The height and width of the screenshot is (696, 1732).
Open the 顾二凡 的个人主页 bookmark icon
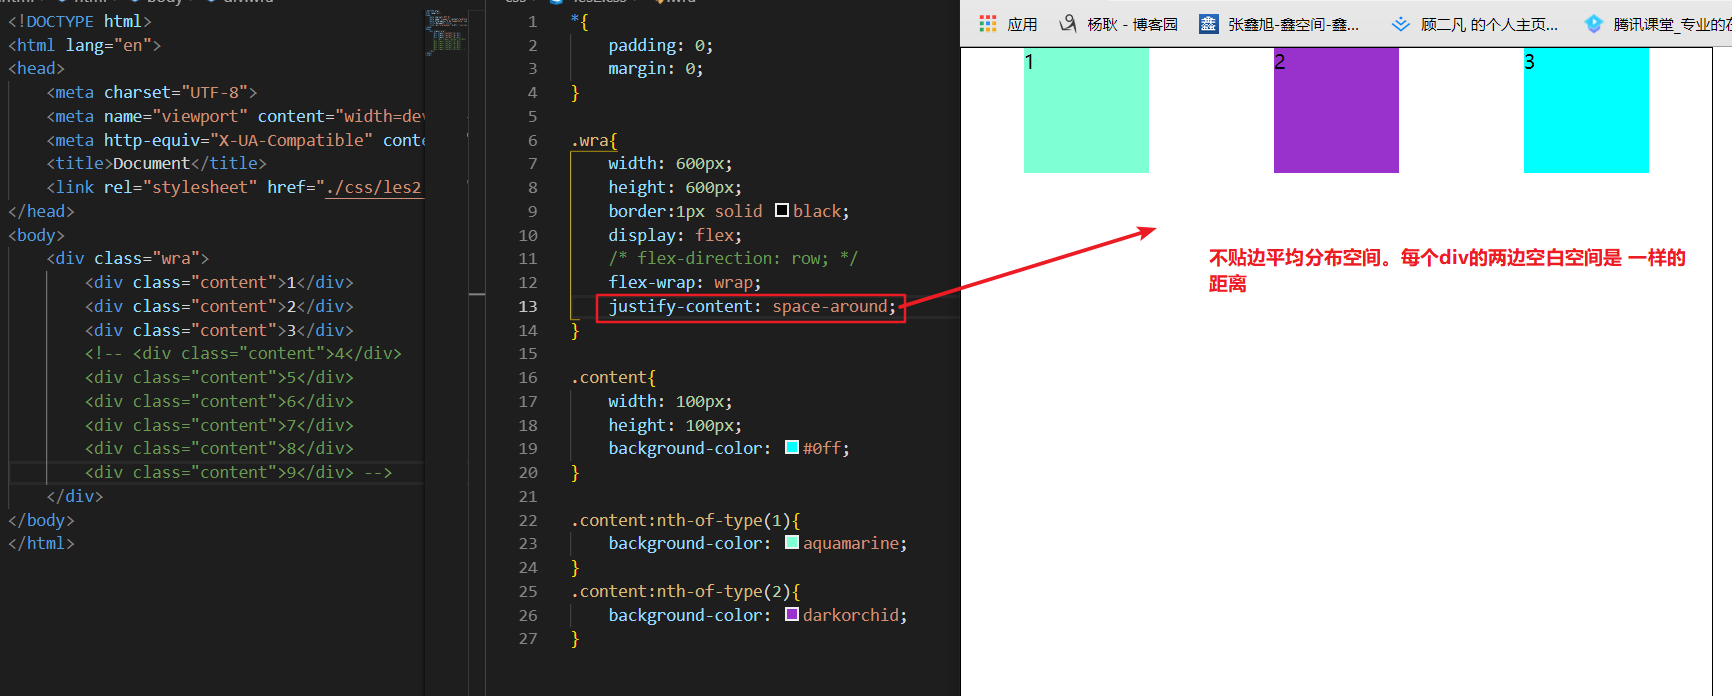coord(1401,24)
